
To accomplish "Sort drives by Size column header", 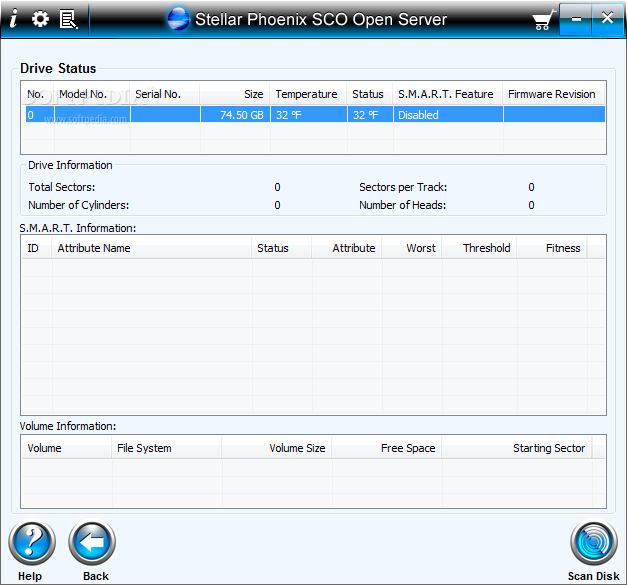I will 235,94.
